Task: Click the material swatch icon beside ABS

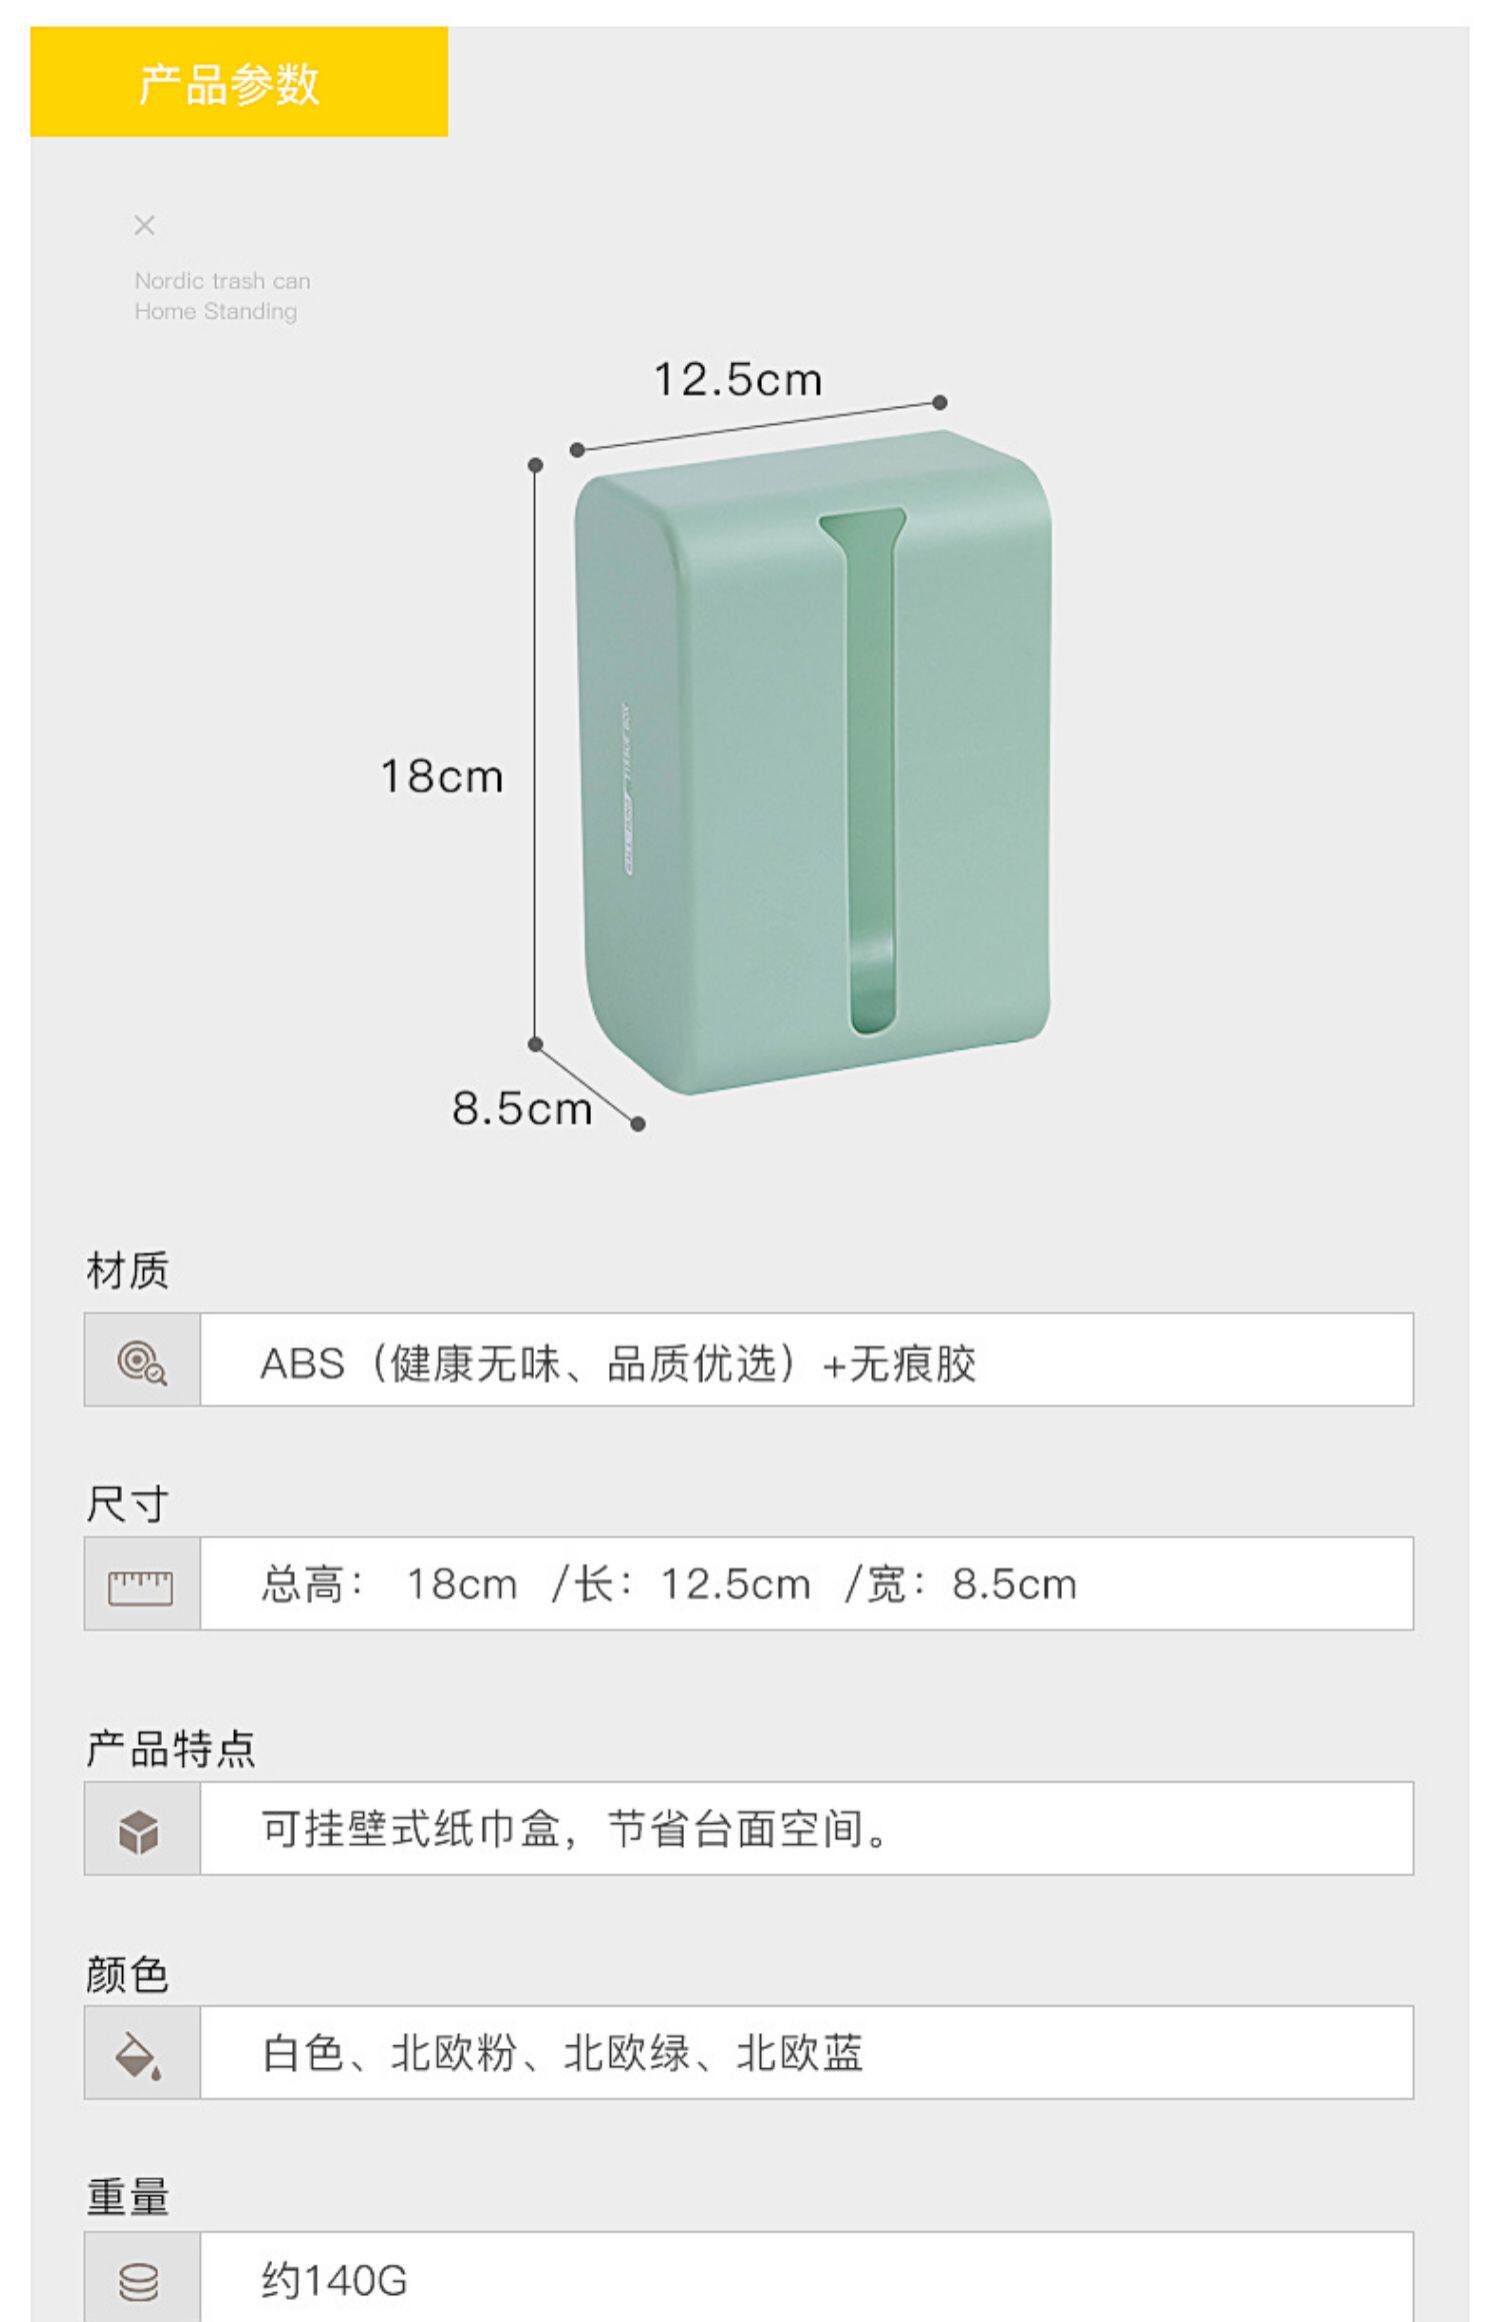Action: pos(142,1361)
